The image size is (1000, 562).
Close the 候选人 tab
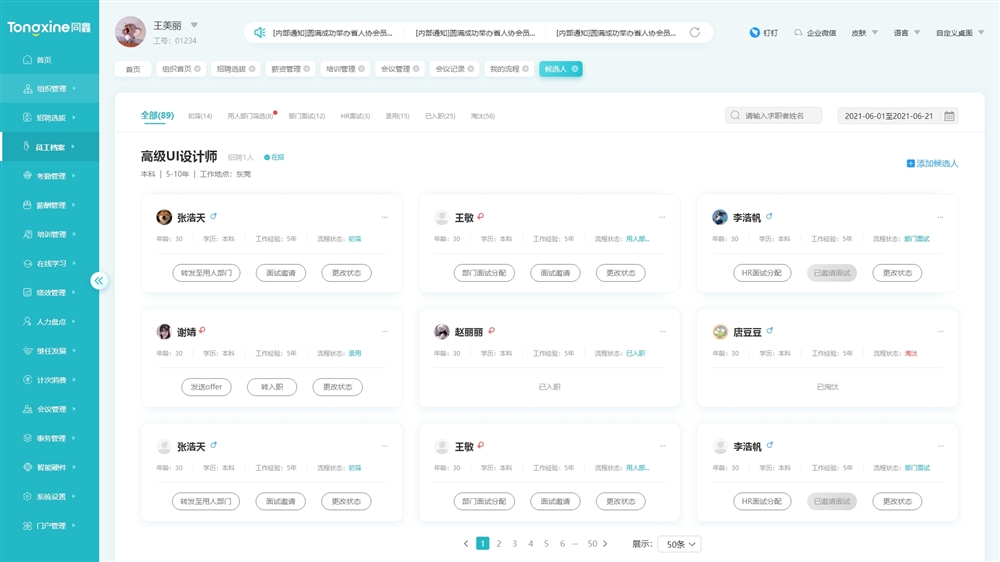pyautogui.click(x=575, y=69)
